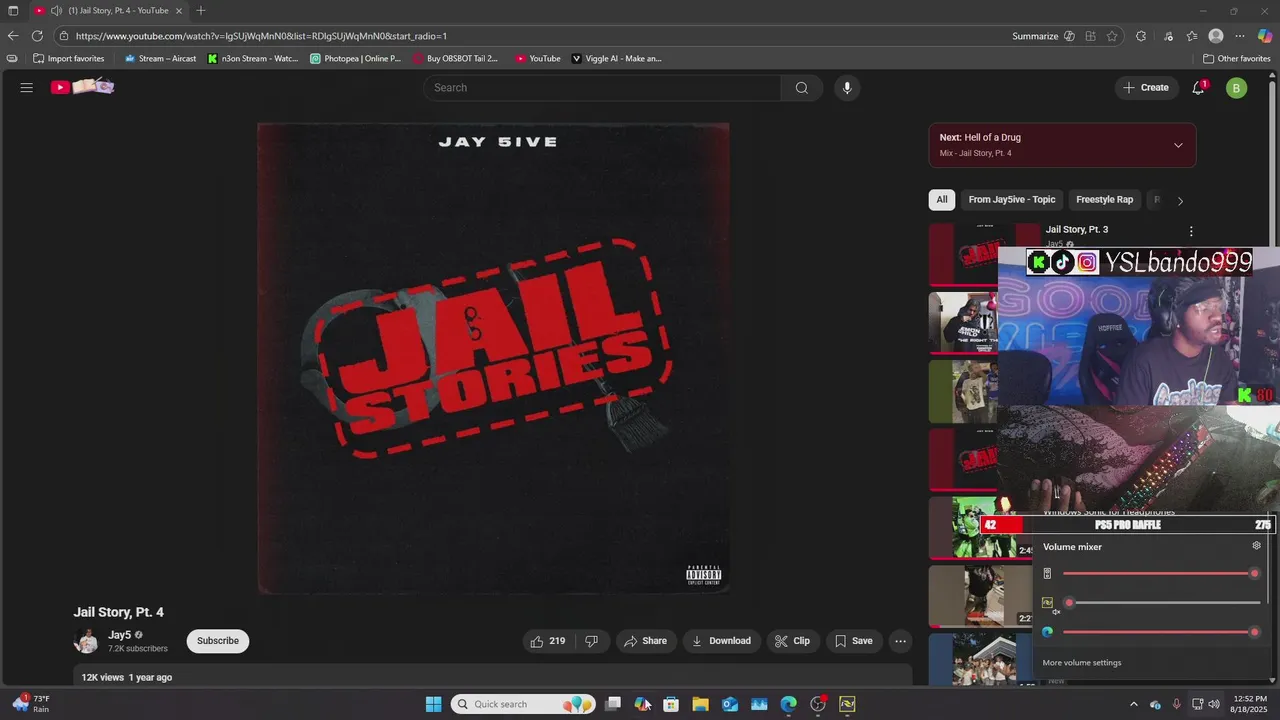Click the address bar URL

click(x=261, y=36)
